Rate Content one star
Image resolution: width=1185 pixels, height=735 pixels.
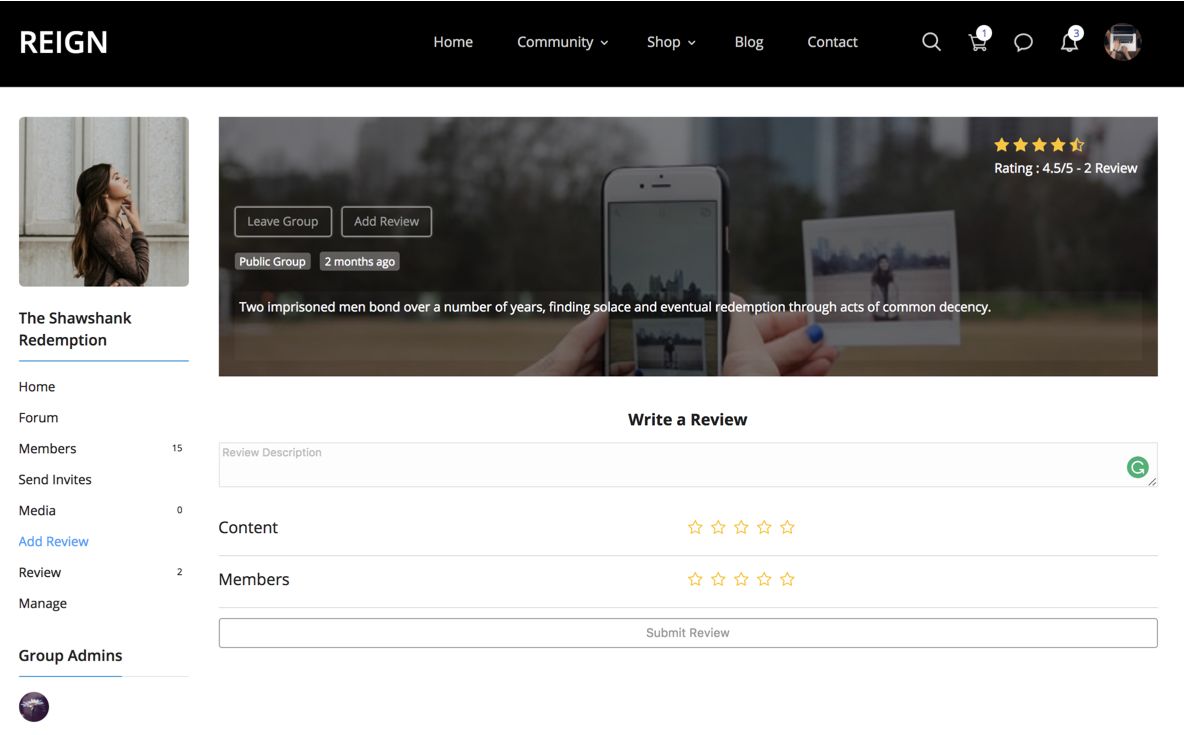[x=695, y=527]
